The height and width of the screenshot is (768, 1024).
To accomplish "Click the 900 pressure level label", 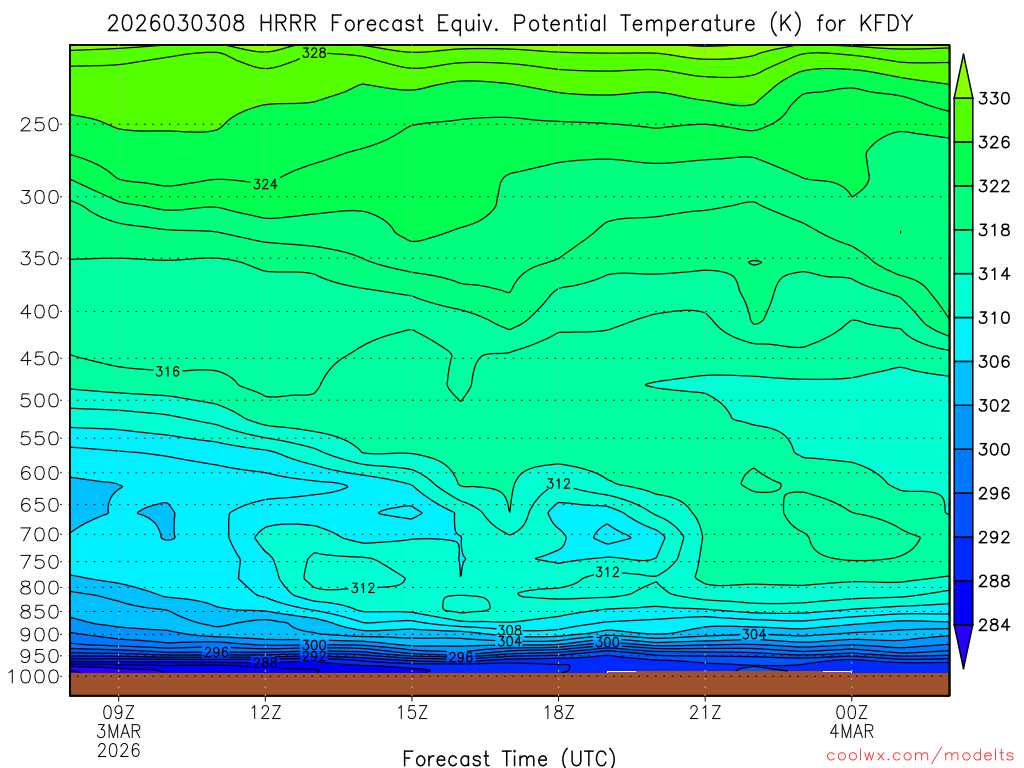I will pos(40,634).
